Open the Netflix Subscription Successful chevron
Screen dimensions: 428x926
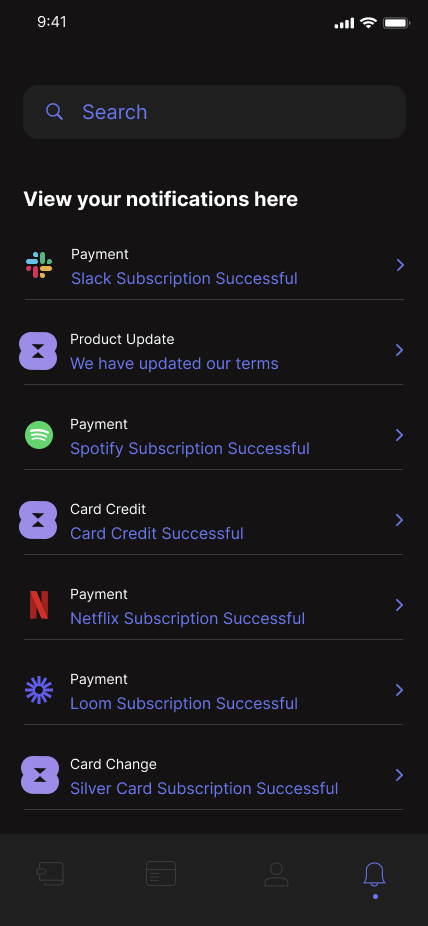pyautogui.click(x=400, y=605)
